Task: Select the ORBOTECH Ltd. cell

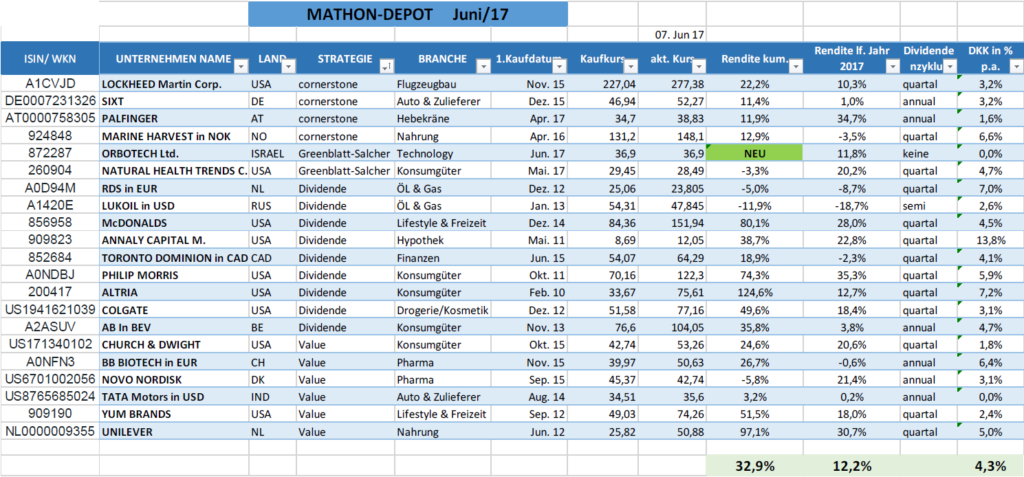Action: (x=174, y=153)
